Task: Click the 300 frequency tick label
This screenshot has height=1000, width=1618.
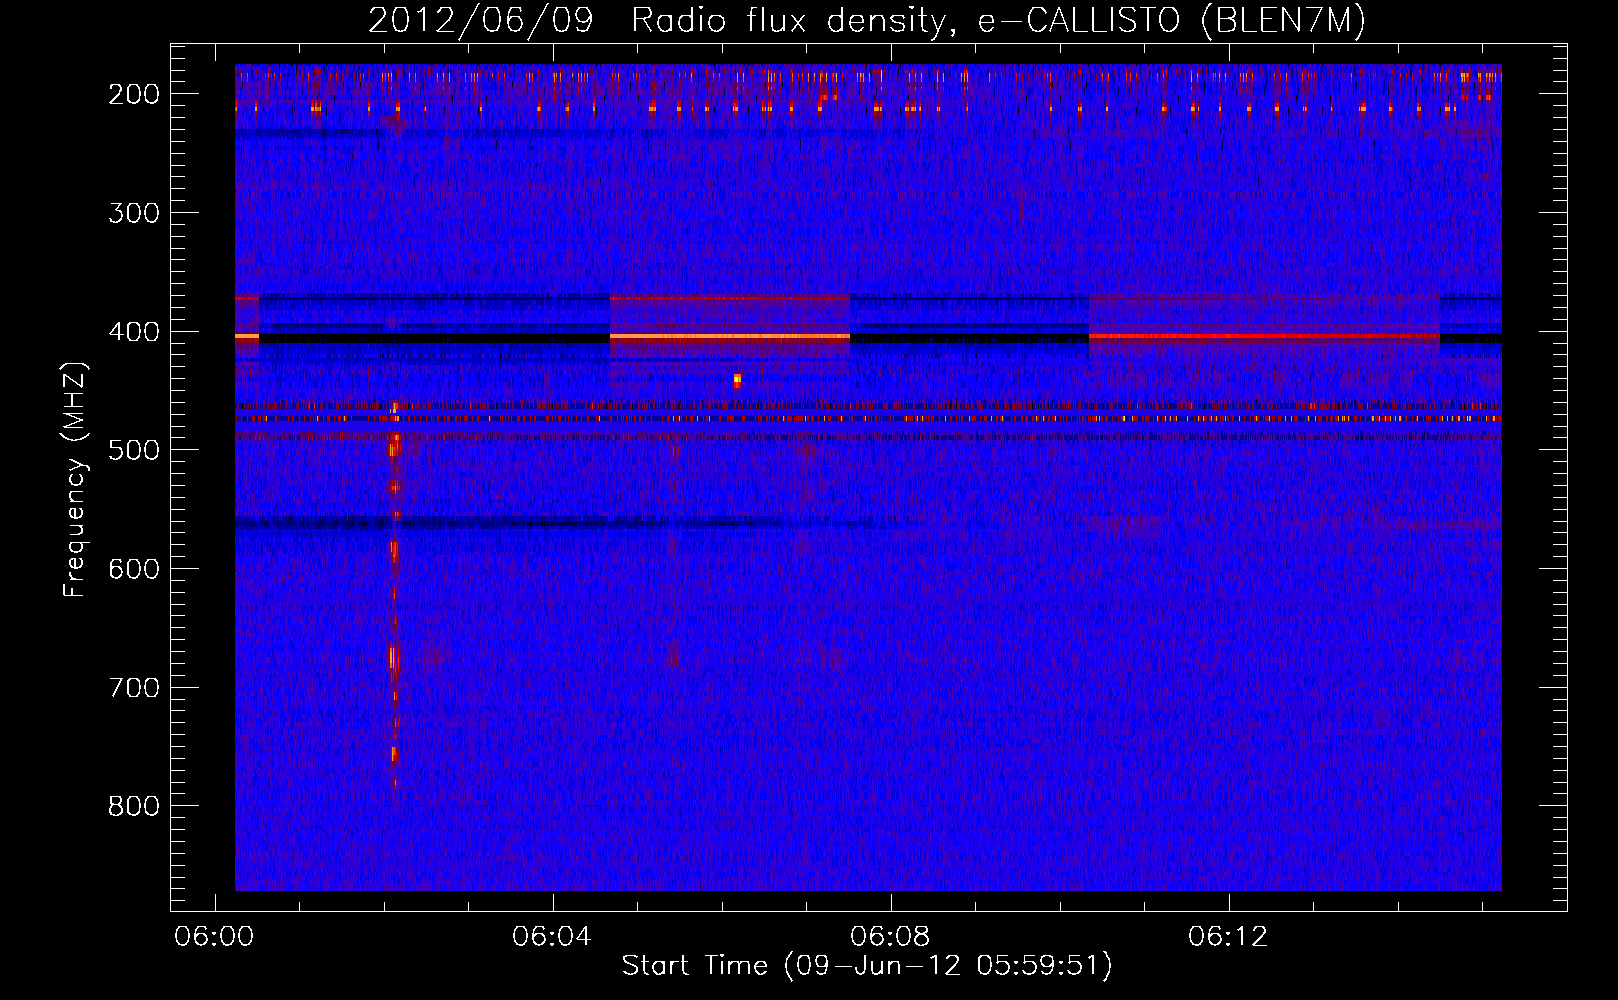Action: (x=134, y=213)
